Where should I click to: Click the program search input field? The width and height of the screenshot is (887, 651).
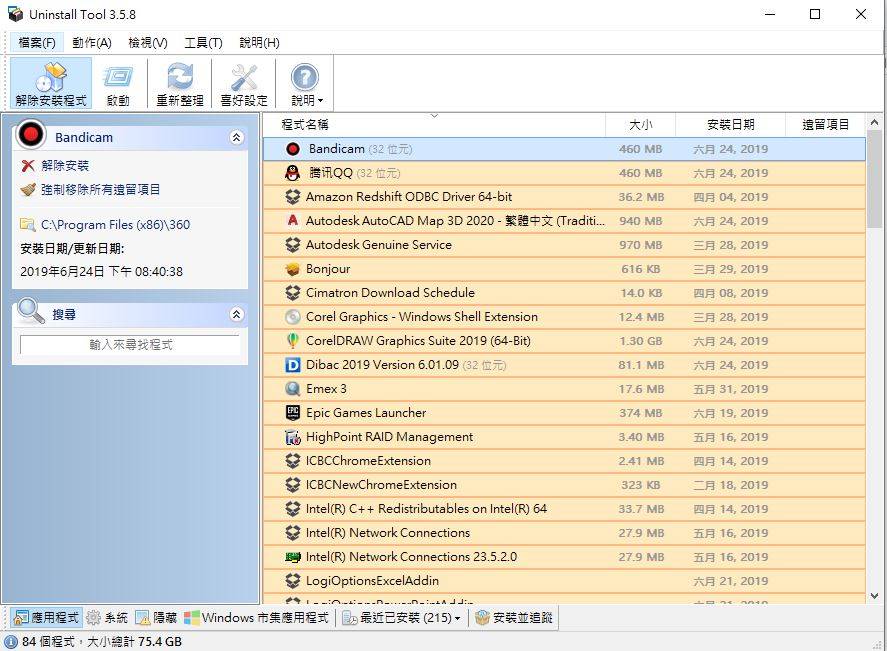(130, 344)
